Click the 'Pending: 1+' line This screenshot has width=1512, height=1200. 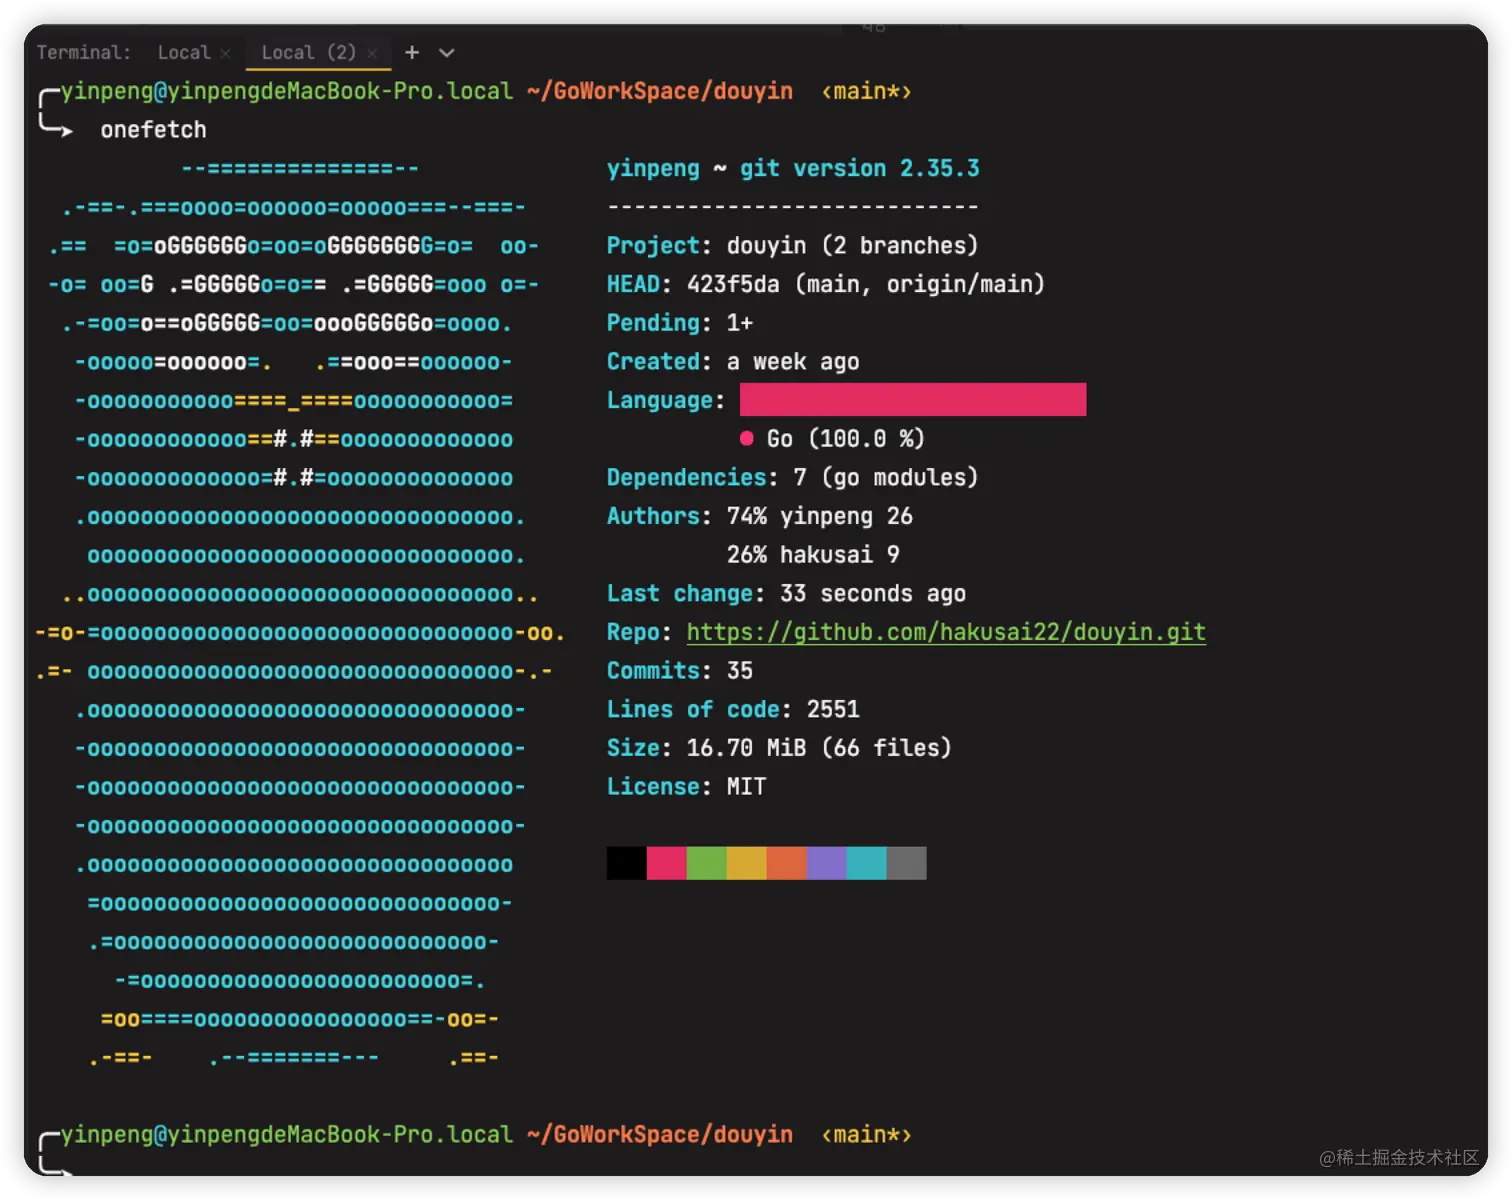[x=680, y=323]
